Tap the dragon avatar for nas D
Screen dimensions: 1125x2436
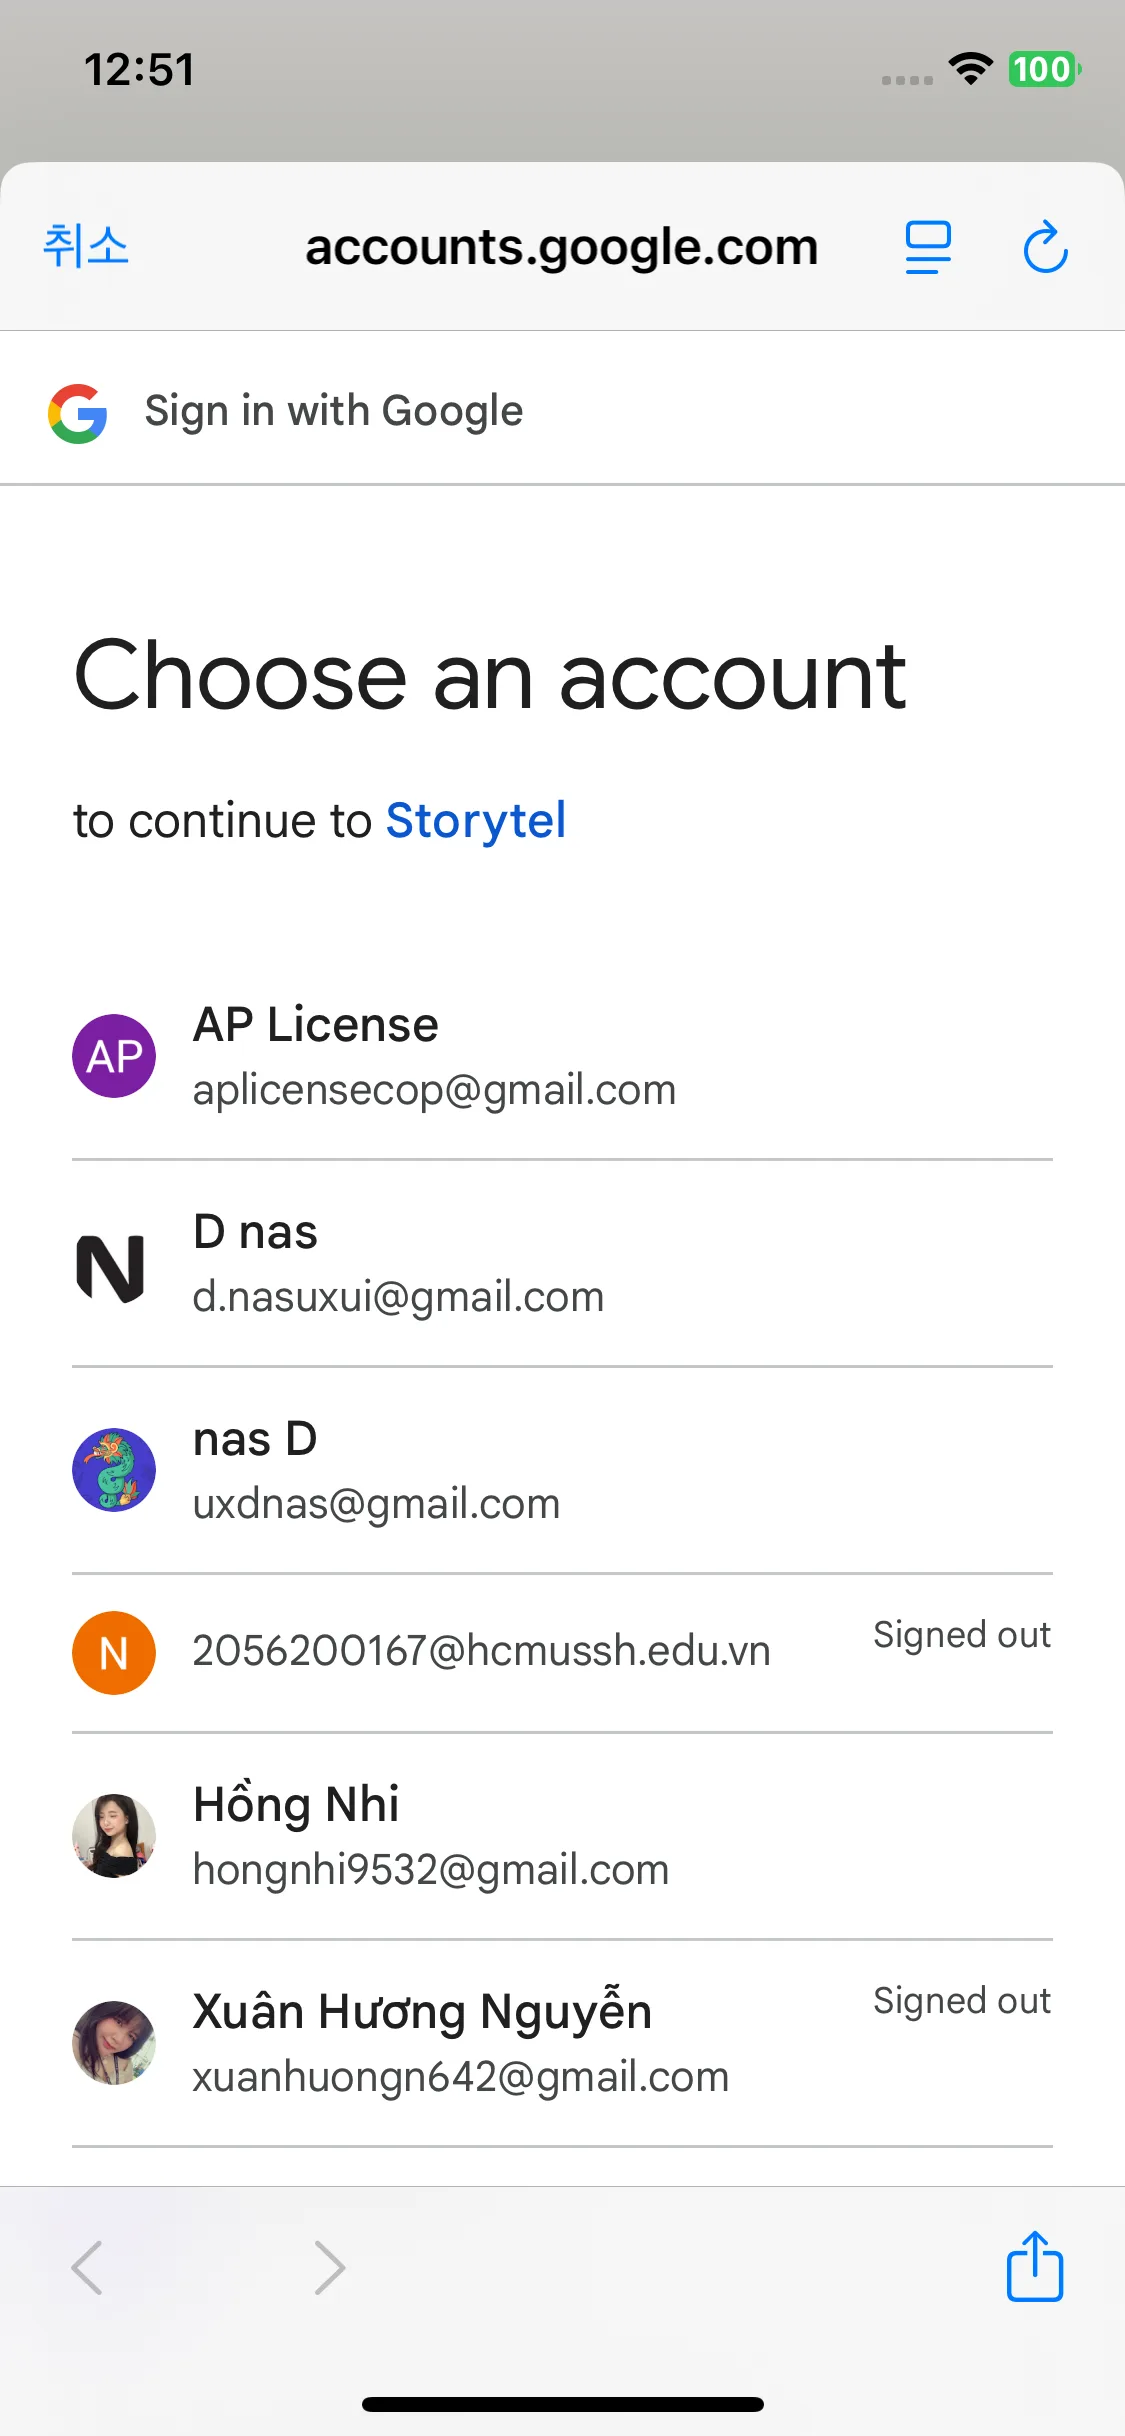(114, 1470)
